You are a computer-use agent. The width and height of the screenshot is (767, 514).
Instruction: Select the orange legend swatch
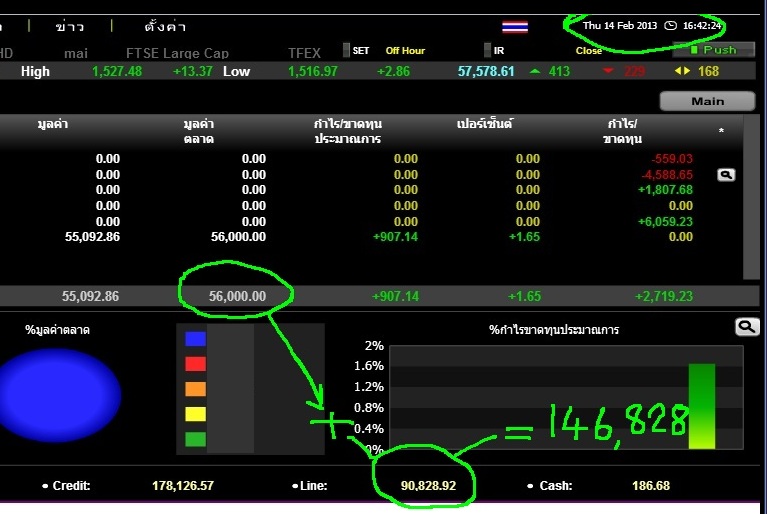(195, 389)
